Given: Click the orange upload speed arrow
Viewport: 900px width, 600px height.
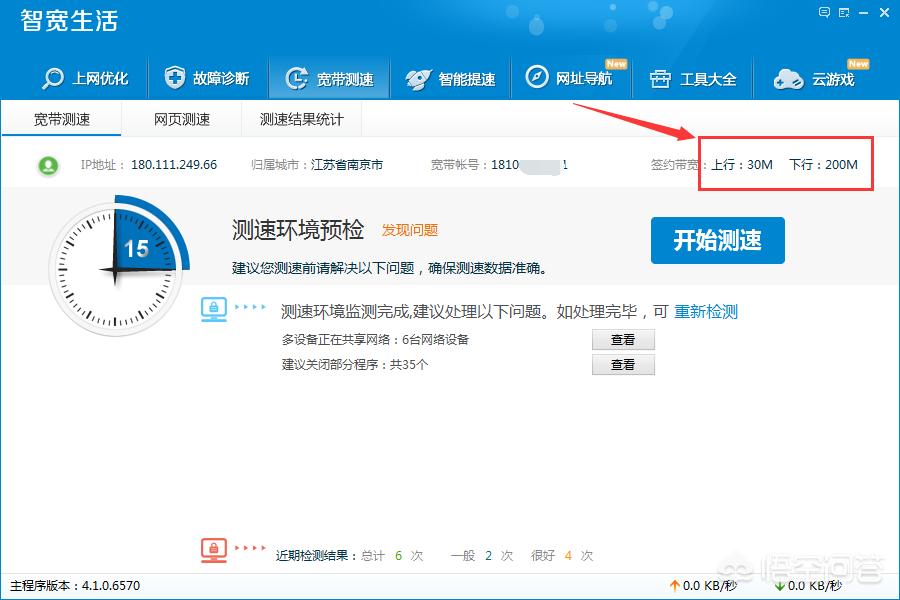Looking at the screenshot, I should 674,586.
